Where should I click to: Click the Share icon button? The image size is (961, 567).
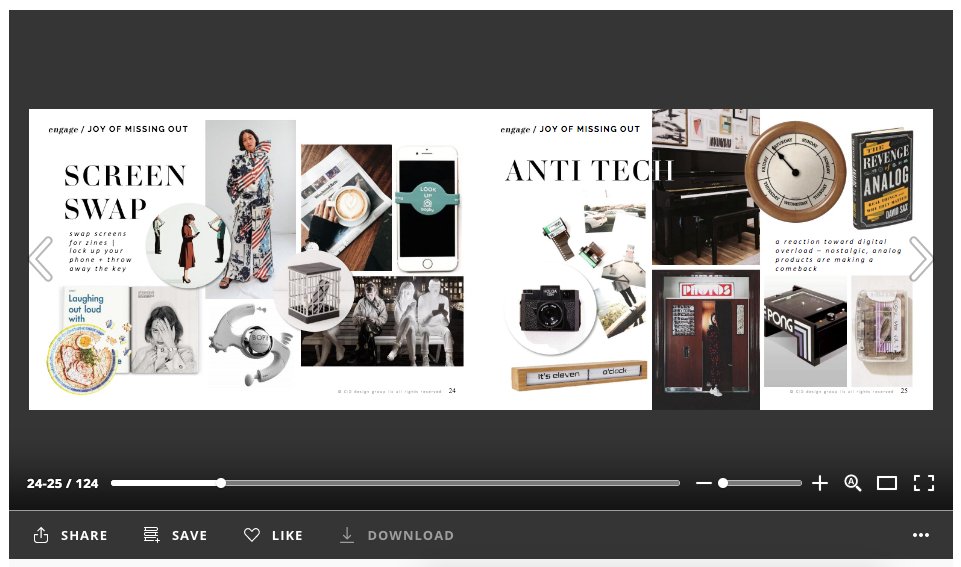coord(70,535)
